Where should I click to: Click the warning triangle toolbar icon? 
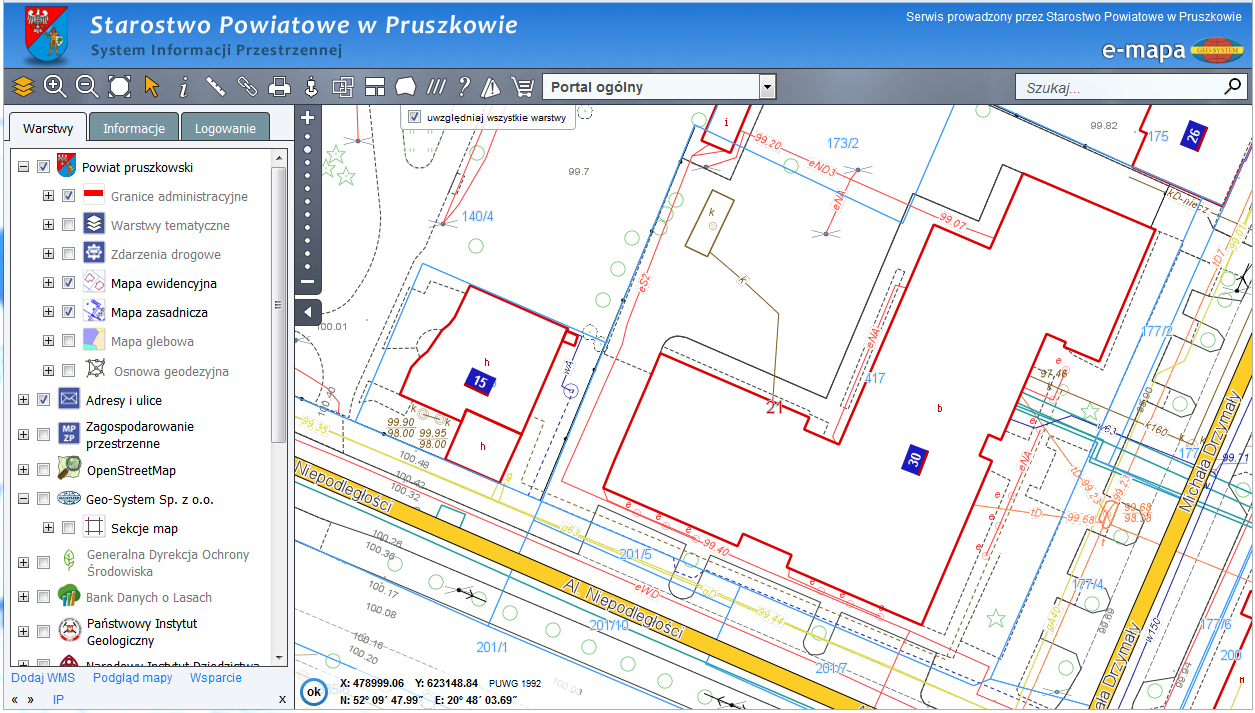[x=491, y=87]
